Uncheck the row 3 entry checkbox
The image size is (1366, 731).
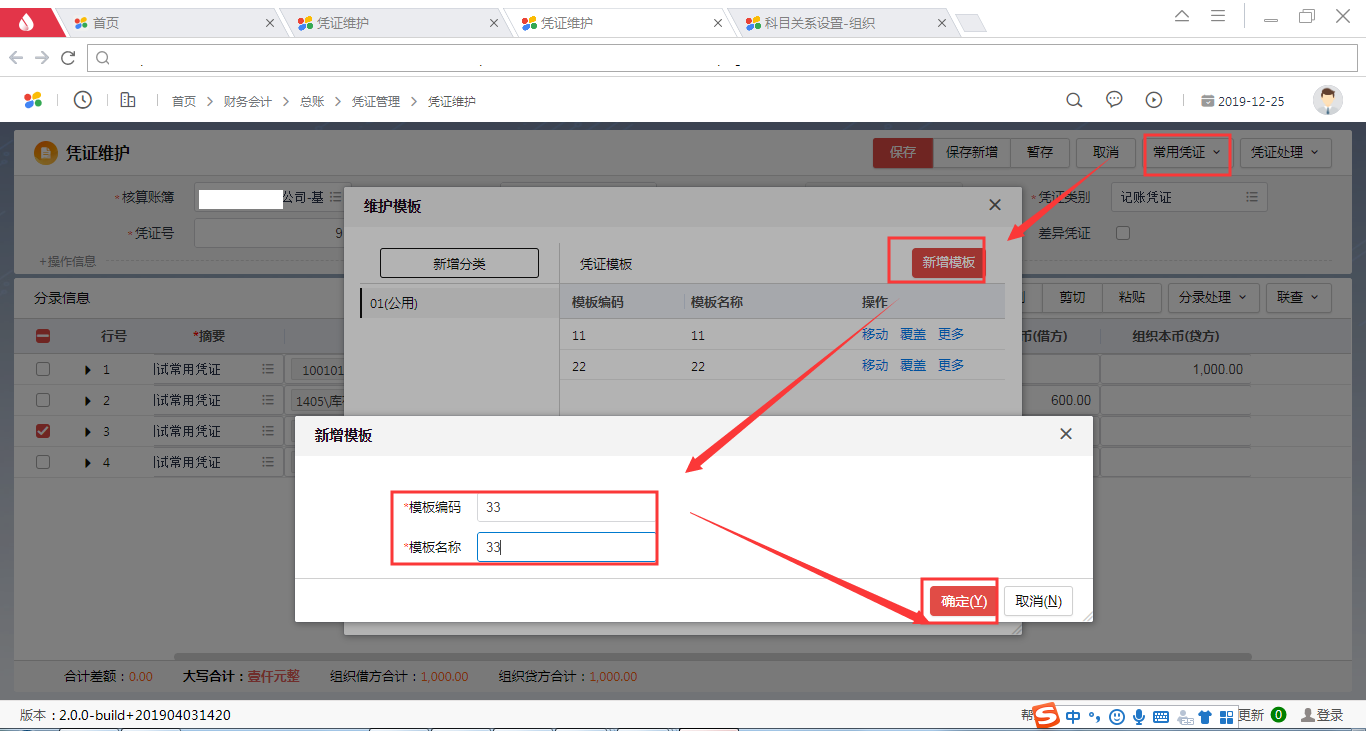[x=43, y=431]
